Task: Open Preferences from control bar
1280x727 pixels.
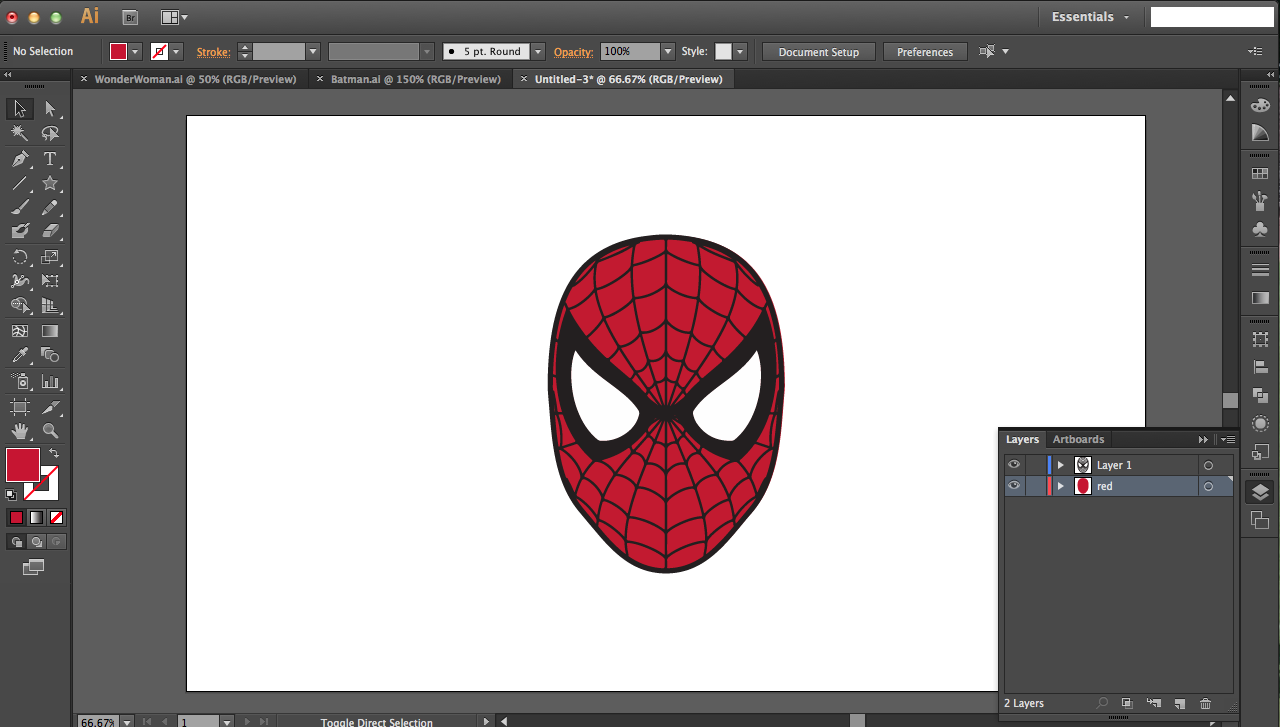Action: pyautogui.click(x=925, y=52)
